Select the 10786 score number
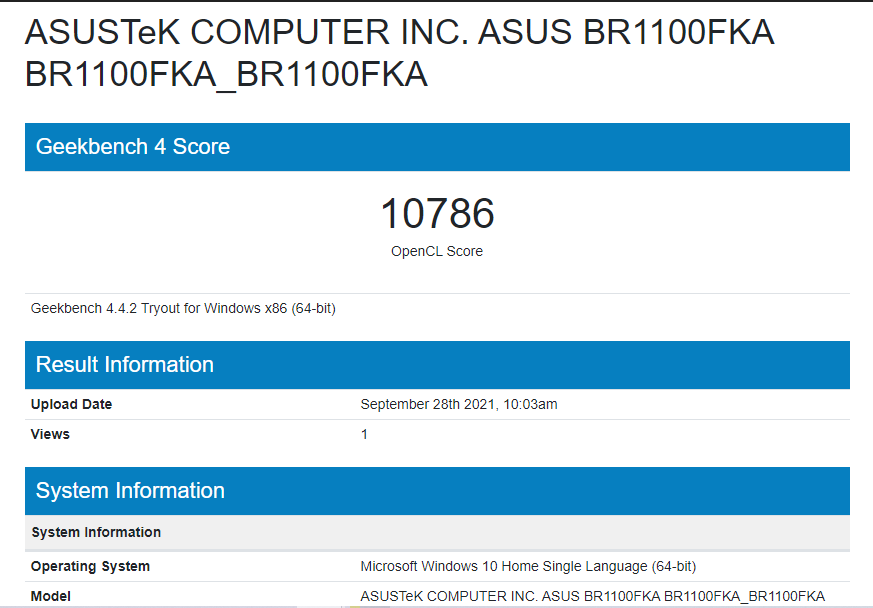Image resolution: width=873 pixels, height=608 pixels. [x=437, y=214]
